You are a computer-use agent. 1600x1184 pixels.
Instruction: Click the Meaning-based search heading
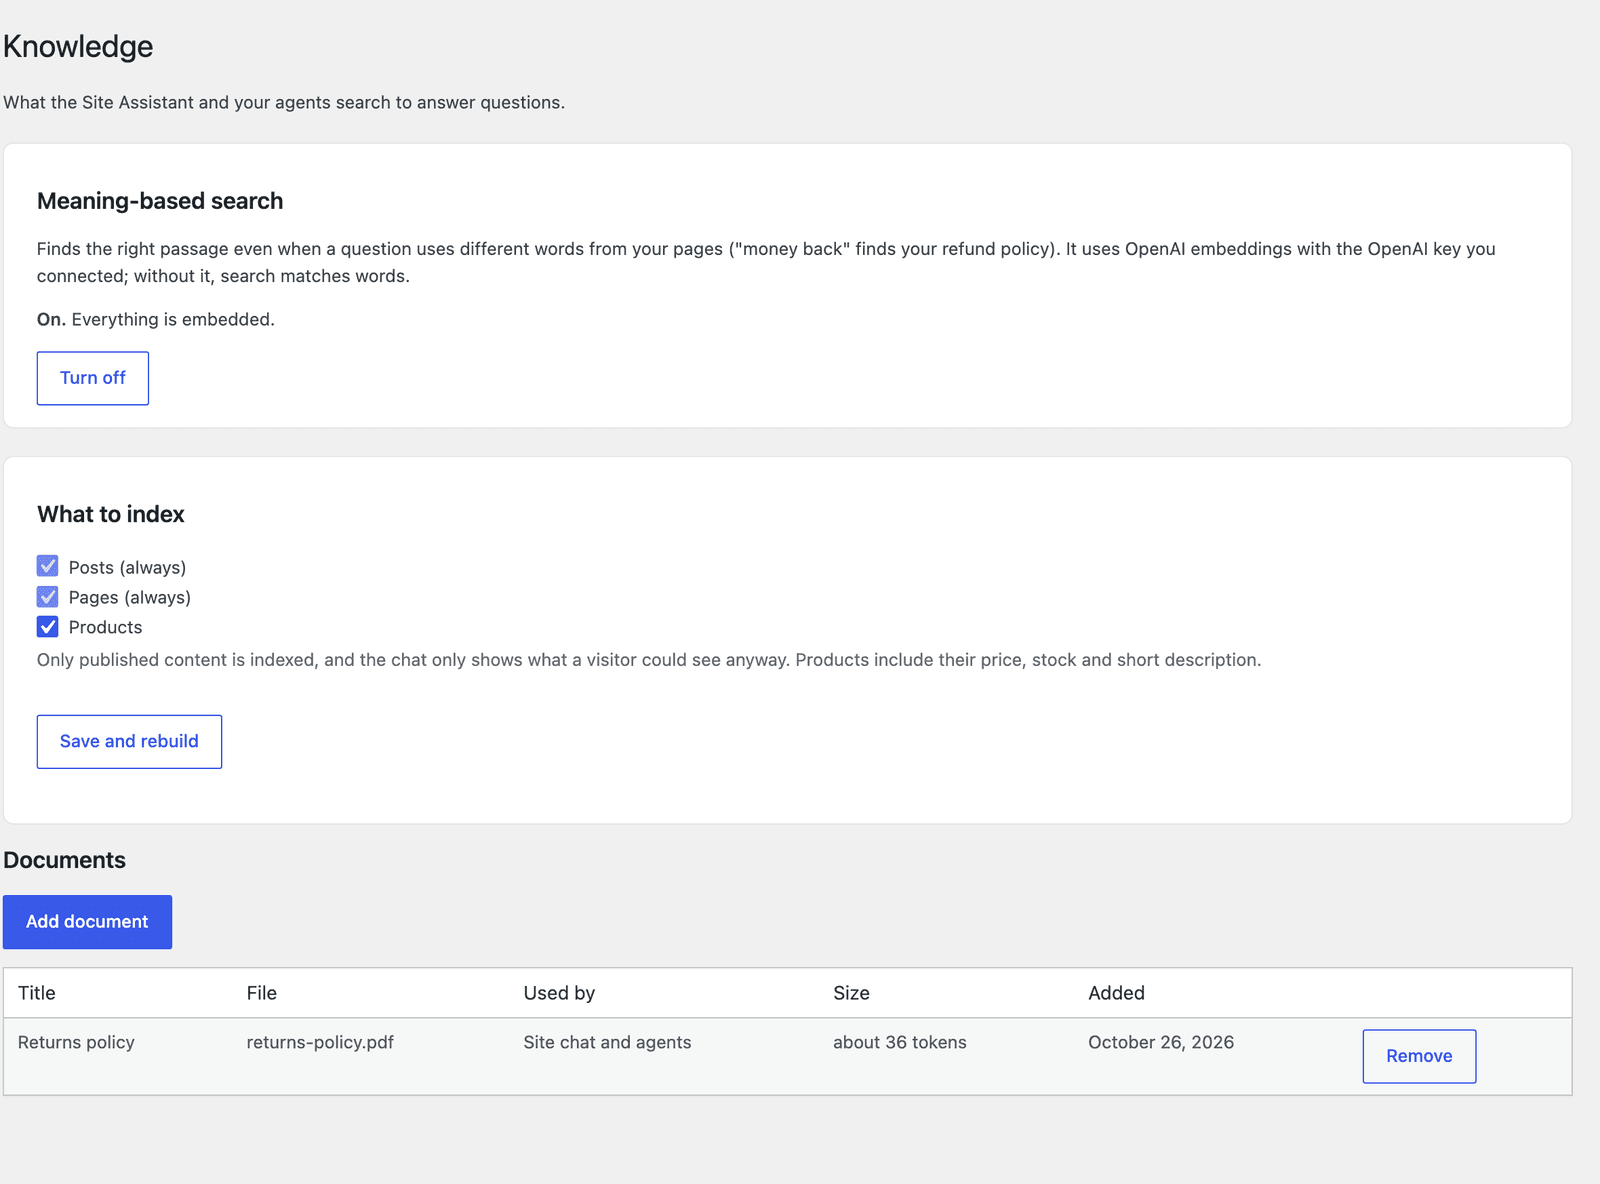(160, 201)
